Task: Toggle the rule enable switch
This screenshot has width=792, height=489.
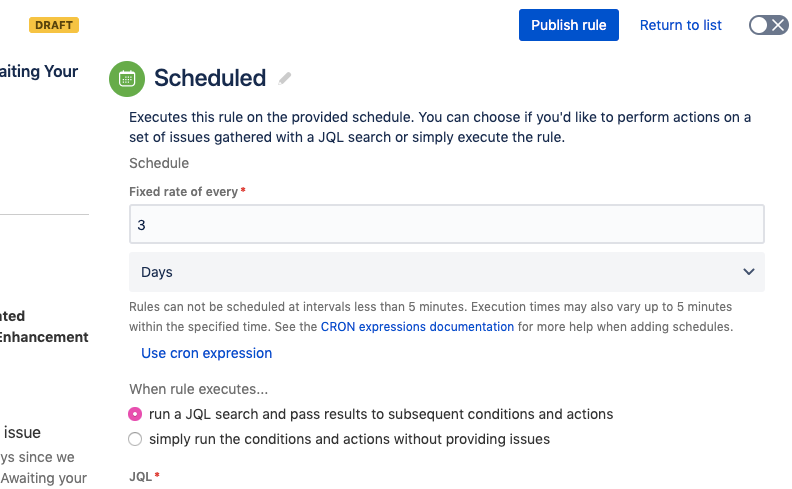Action: click(x=768, y=25)
